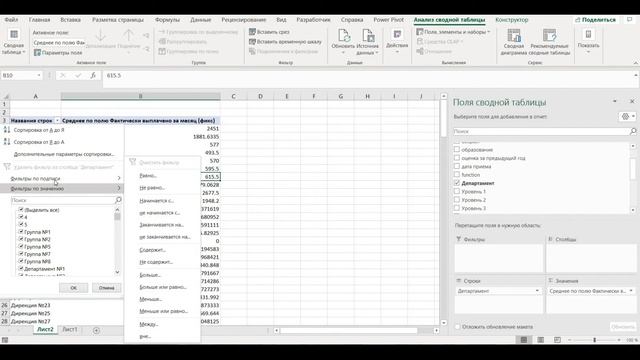Click the field list Поиск input
The width and height of the screenshot is (640, 360).
click(541, 131)
